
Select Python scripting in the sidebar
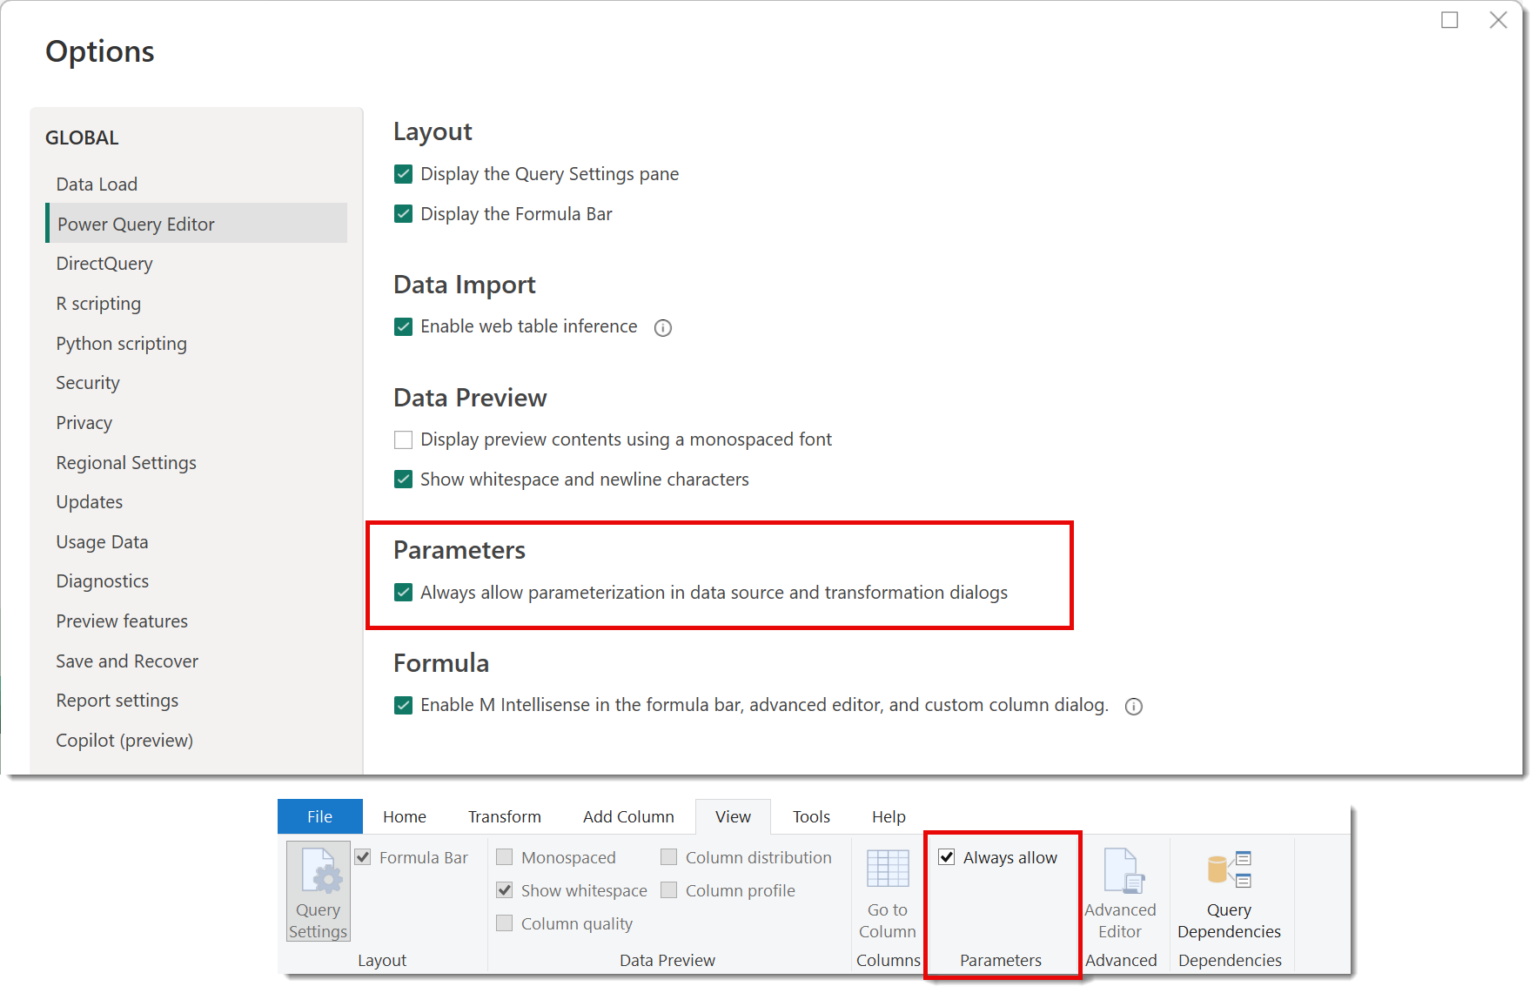pos(121,343)
